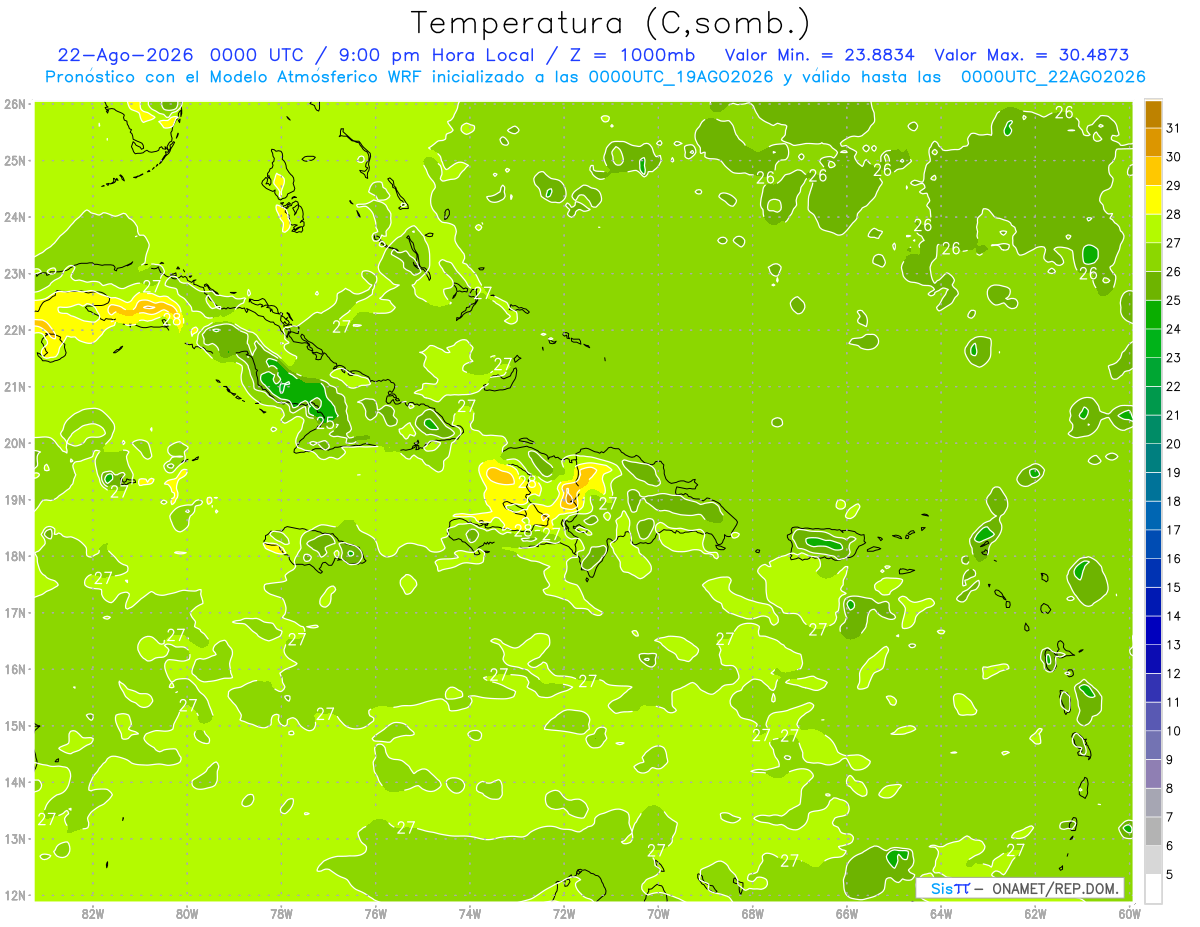1200x927 pixels.
Task: Click the purple color bar segment between 9 and 10
Action: [x=1153, y=745]
